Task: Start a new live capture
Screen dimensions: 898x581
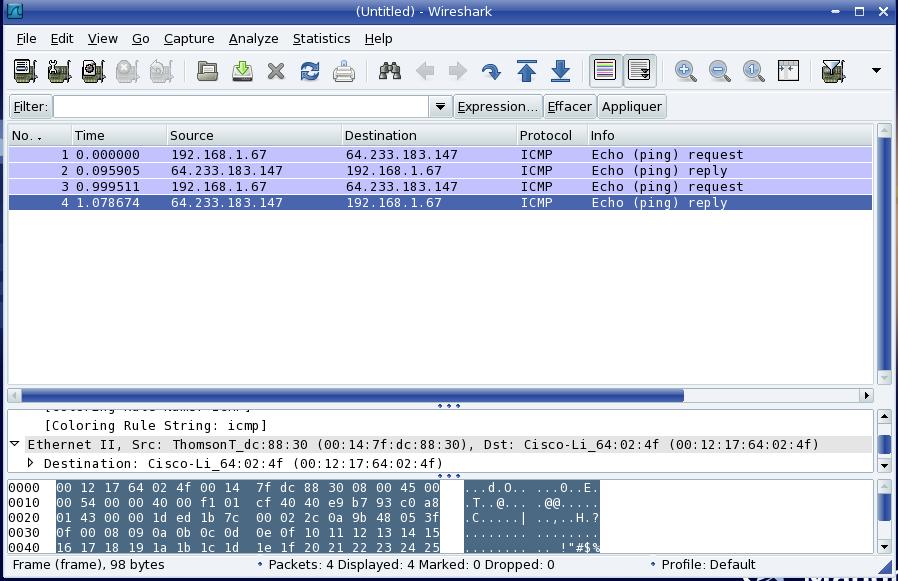Action: (x=93, y=71)
